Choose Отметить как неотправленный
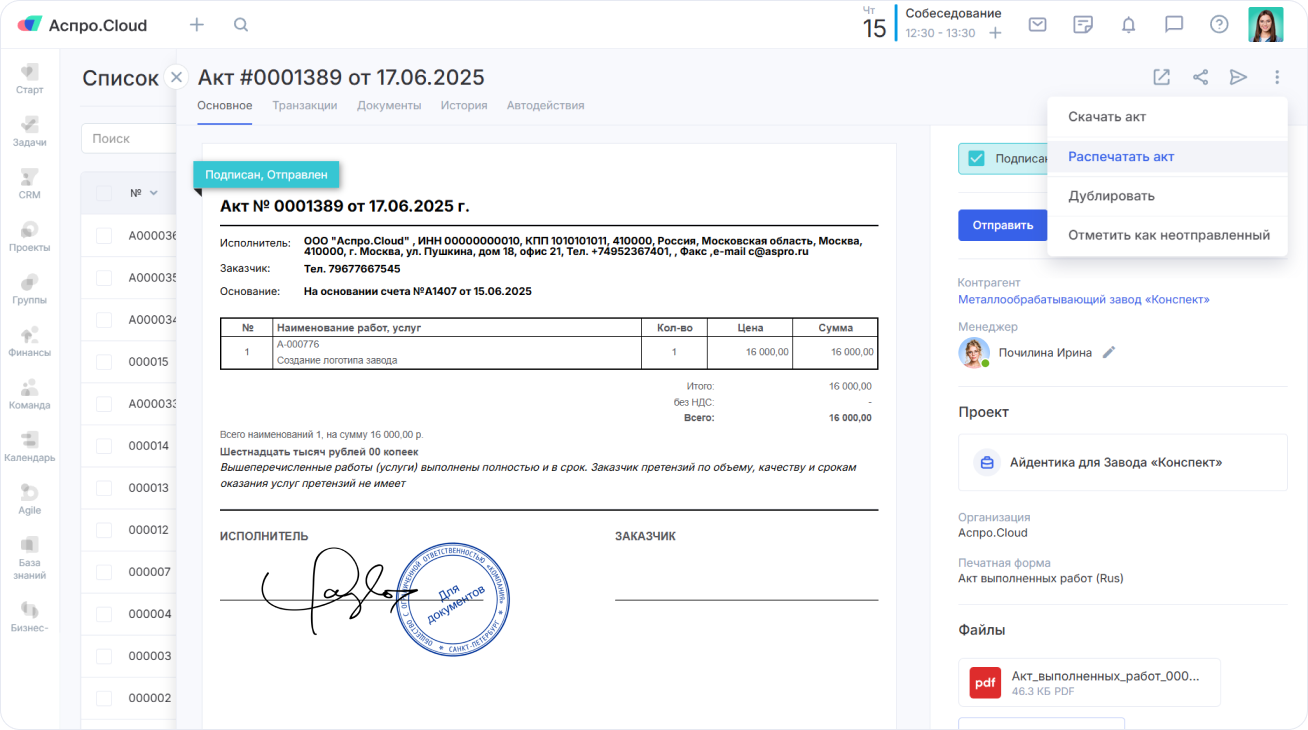This screenshot has height=730, width=1308. tap(1167, 235)
